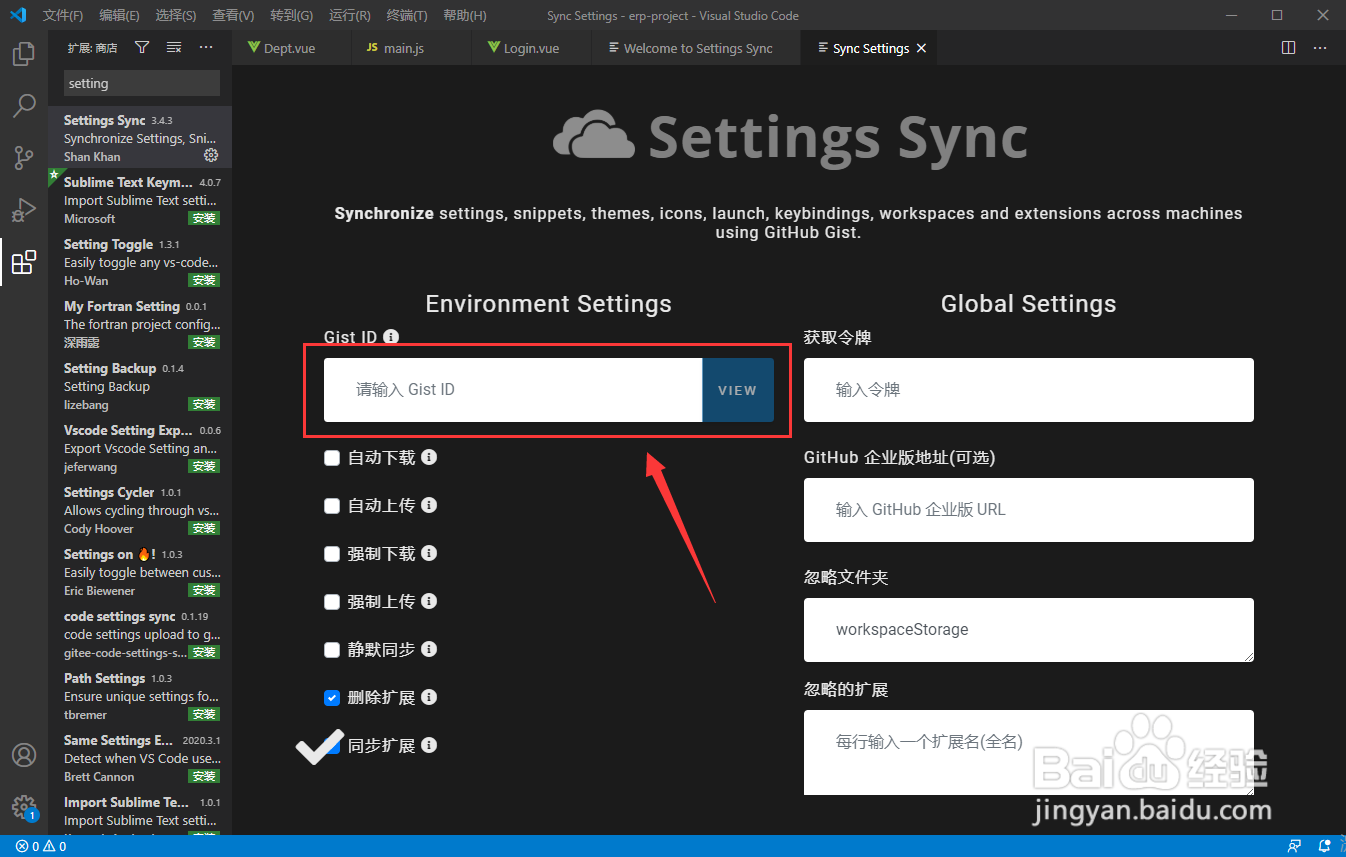Click the VIEW button beside Gist ID
The width and height of the screenshot is (1346, 857).
[738, 390]
